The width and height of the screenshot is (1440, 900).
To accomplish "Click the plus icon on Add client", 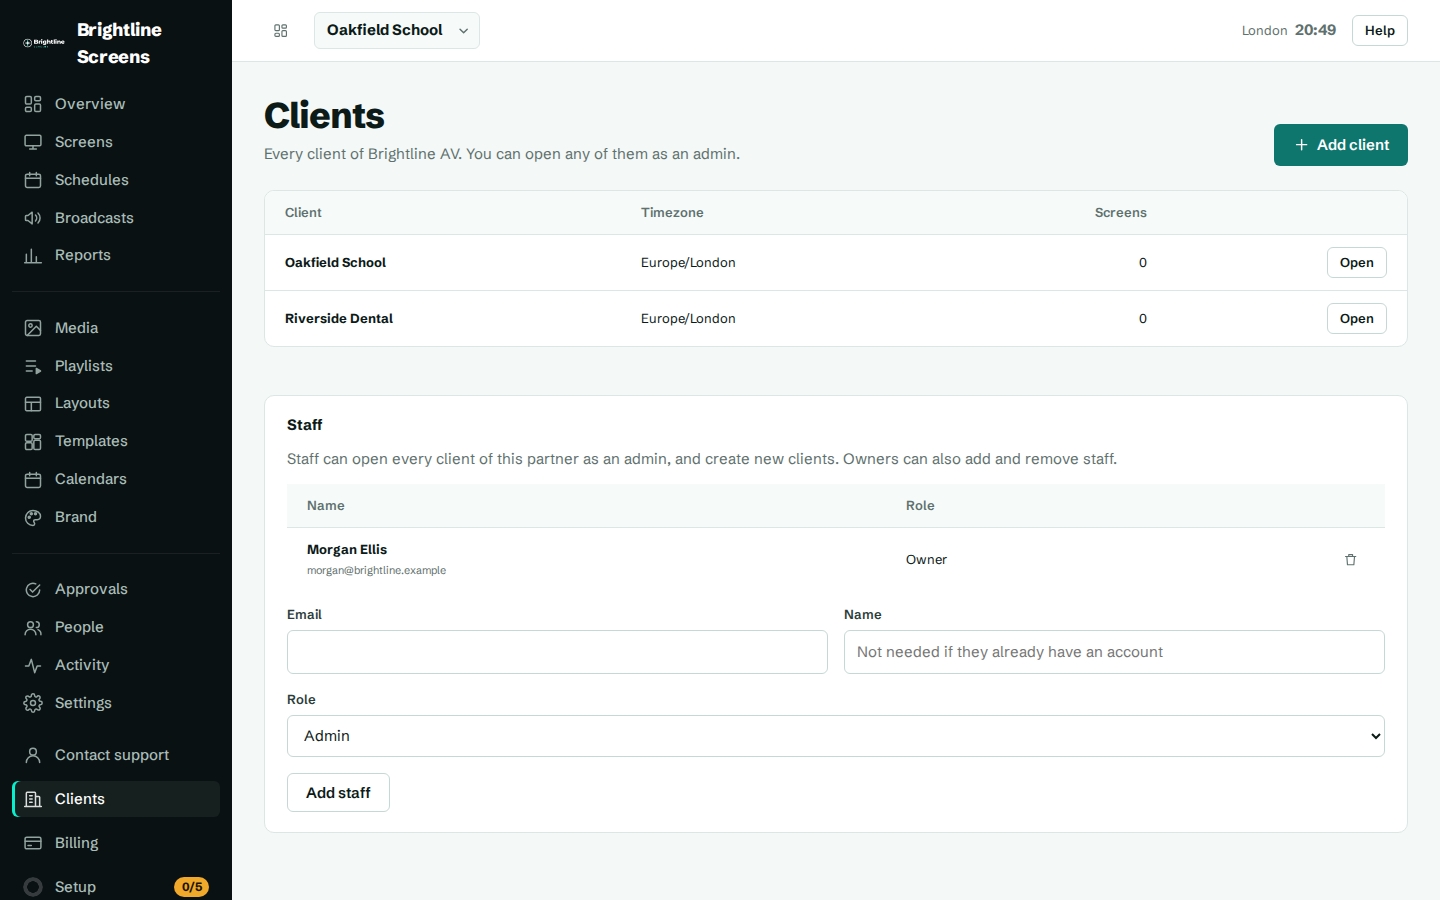I will [x=1301, y=145].
